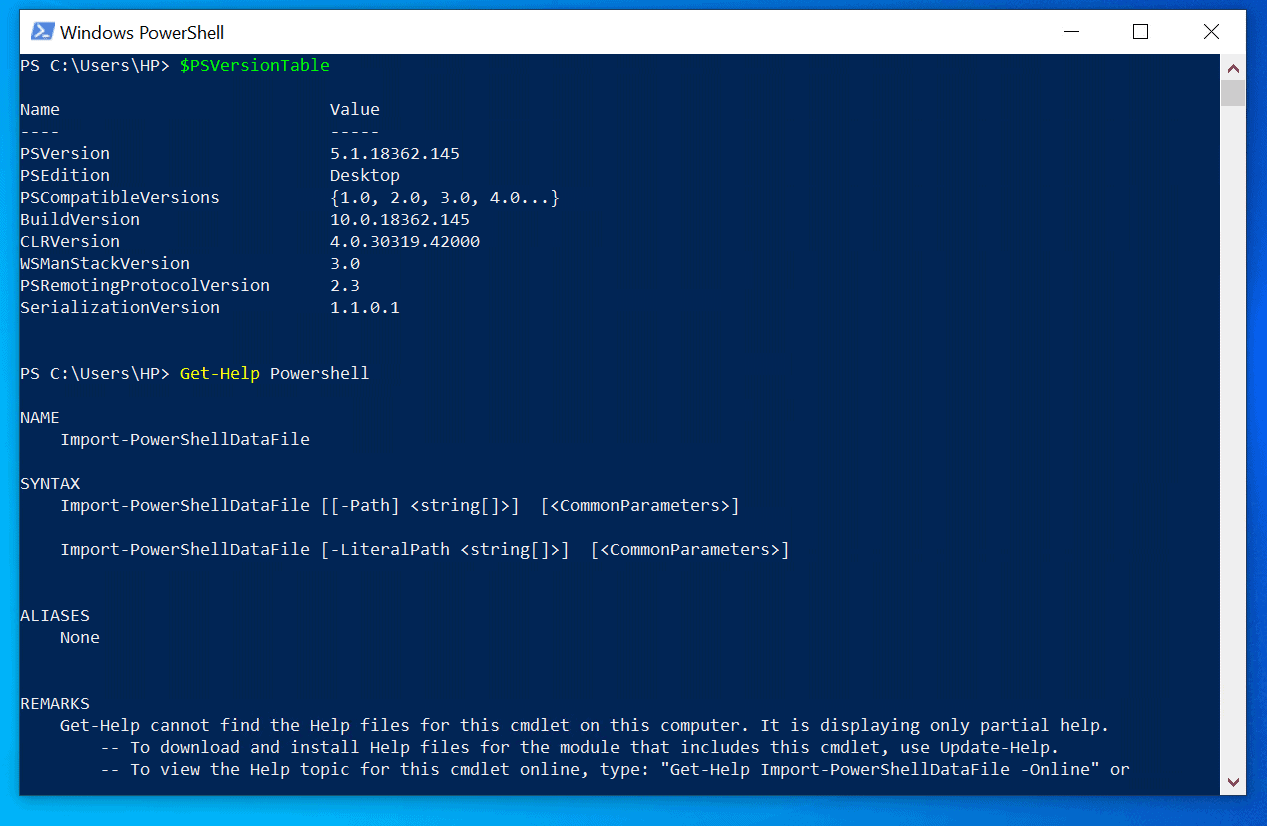1267x826 pixels.
Task: Click the PowerShell icon in title bar
Action: click(42, 32)
